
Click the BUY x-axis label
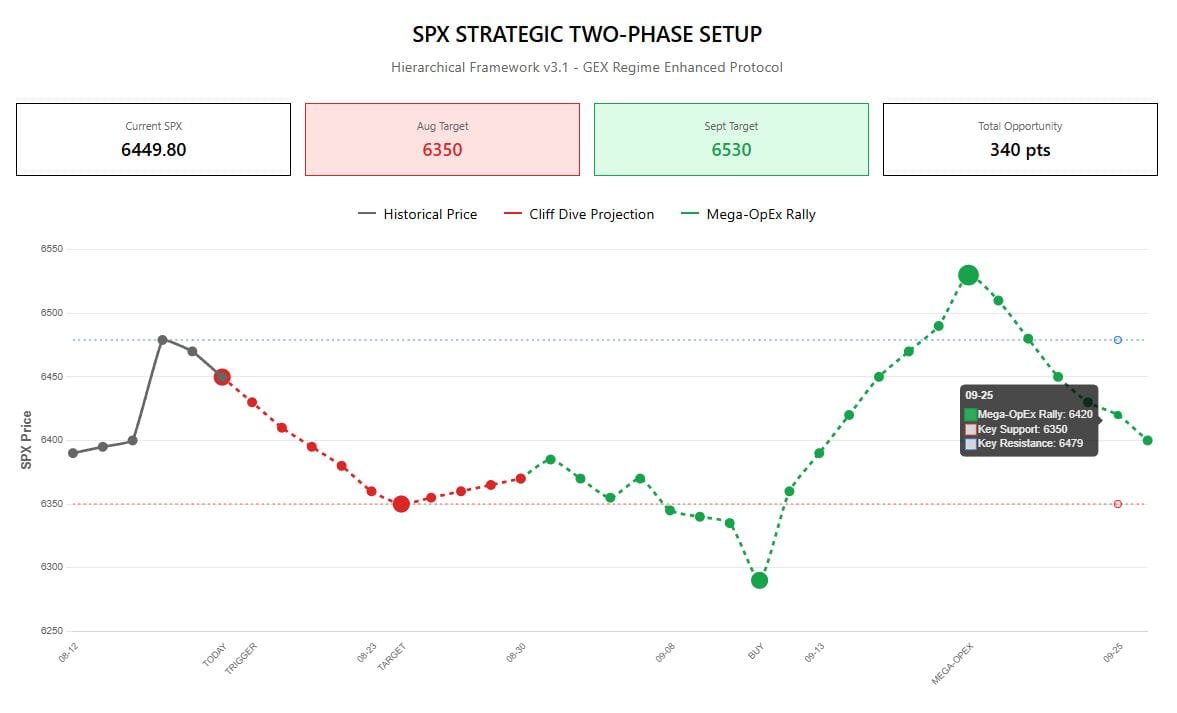point(756,653)
